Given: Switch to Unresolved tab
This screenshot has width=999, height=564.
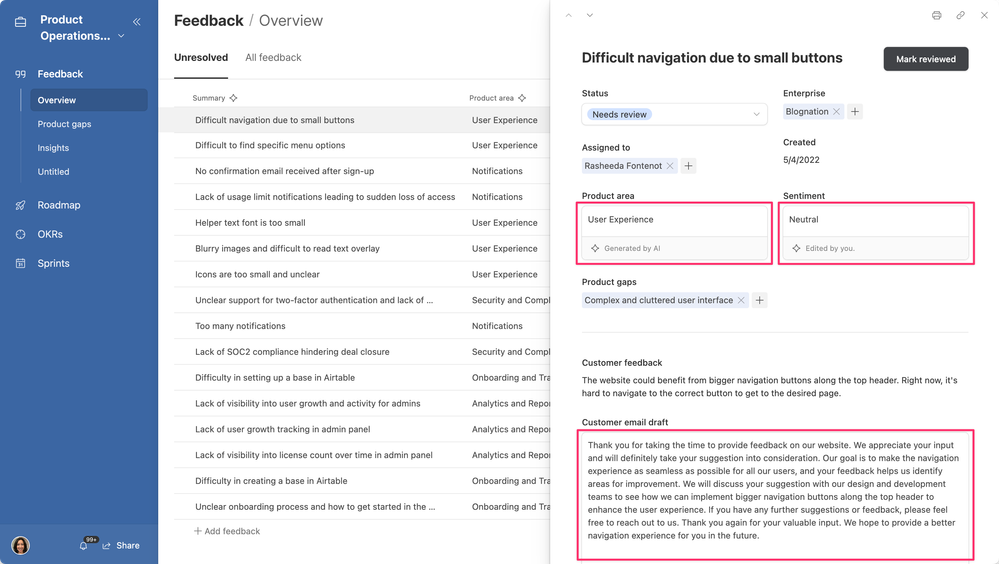Looking at the screenshot, I should point(201,57).
